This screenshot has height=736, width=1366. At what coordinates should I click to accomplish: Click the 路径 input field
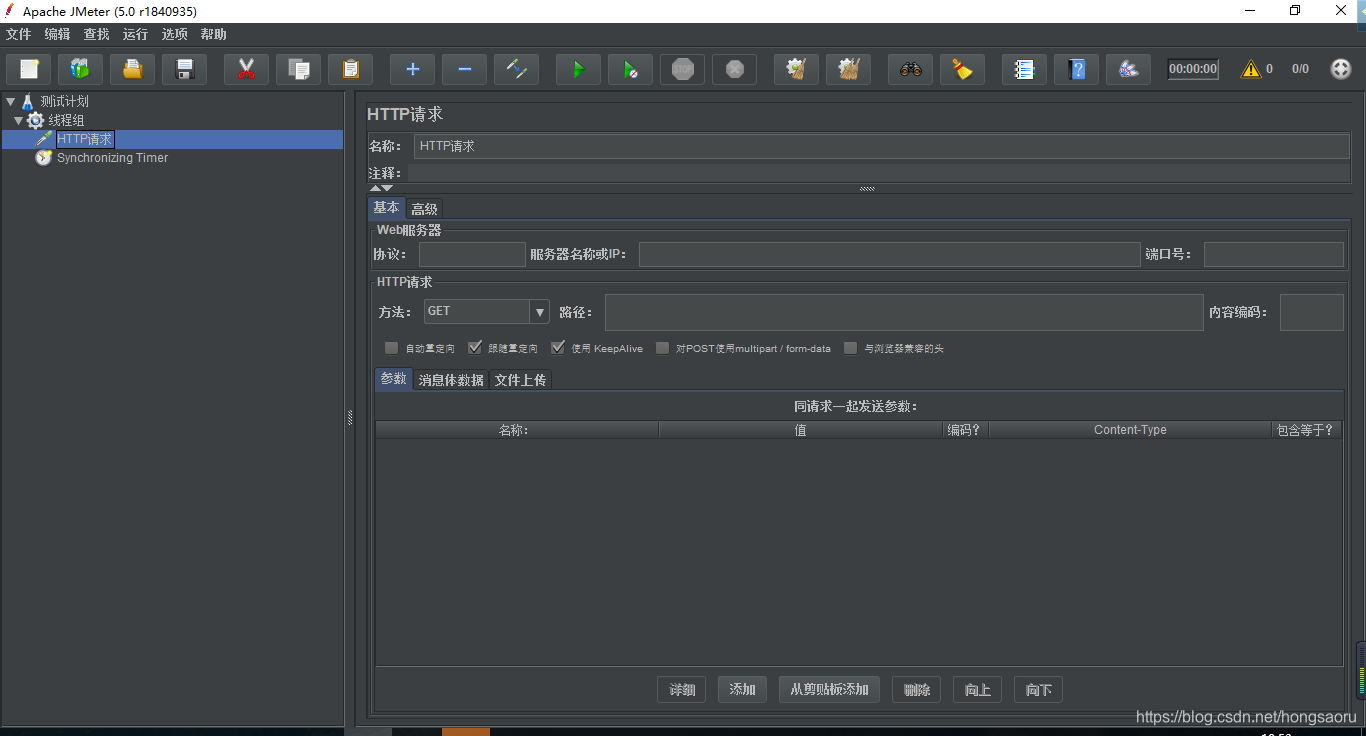pos(904,312)
